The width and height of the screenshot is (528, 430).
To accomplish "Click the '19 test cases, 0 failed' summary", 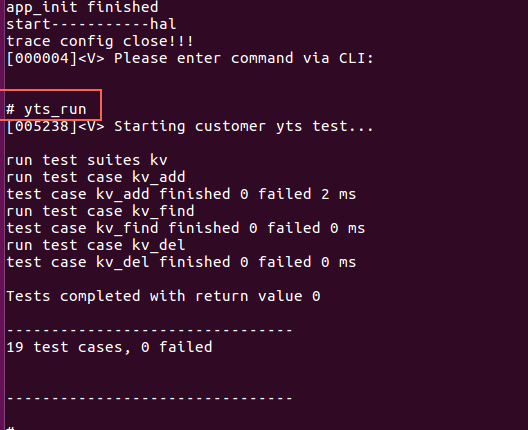I will [109, 347].
